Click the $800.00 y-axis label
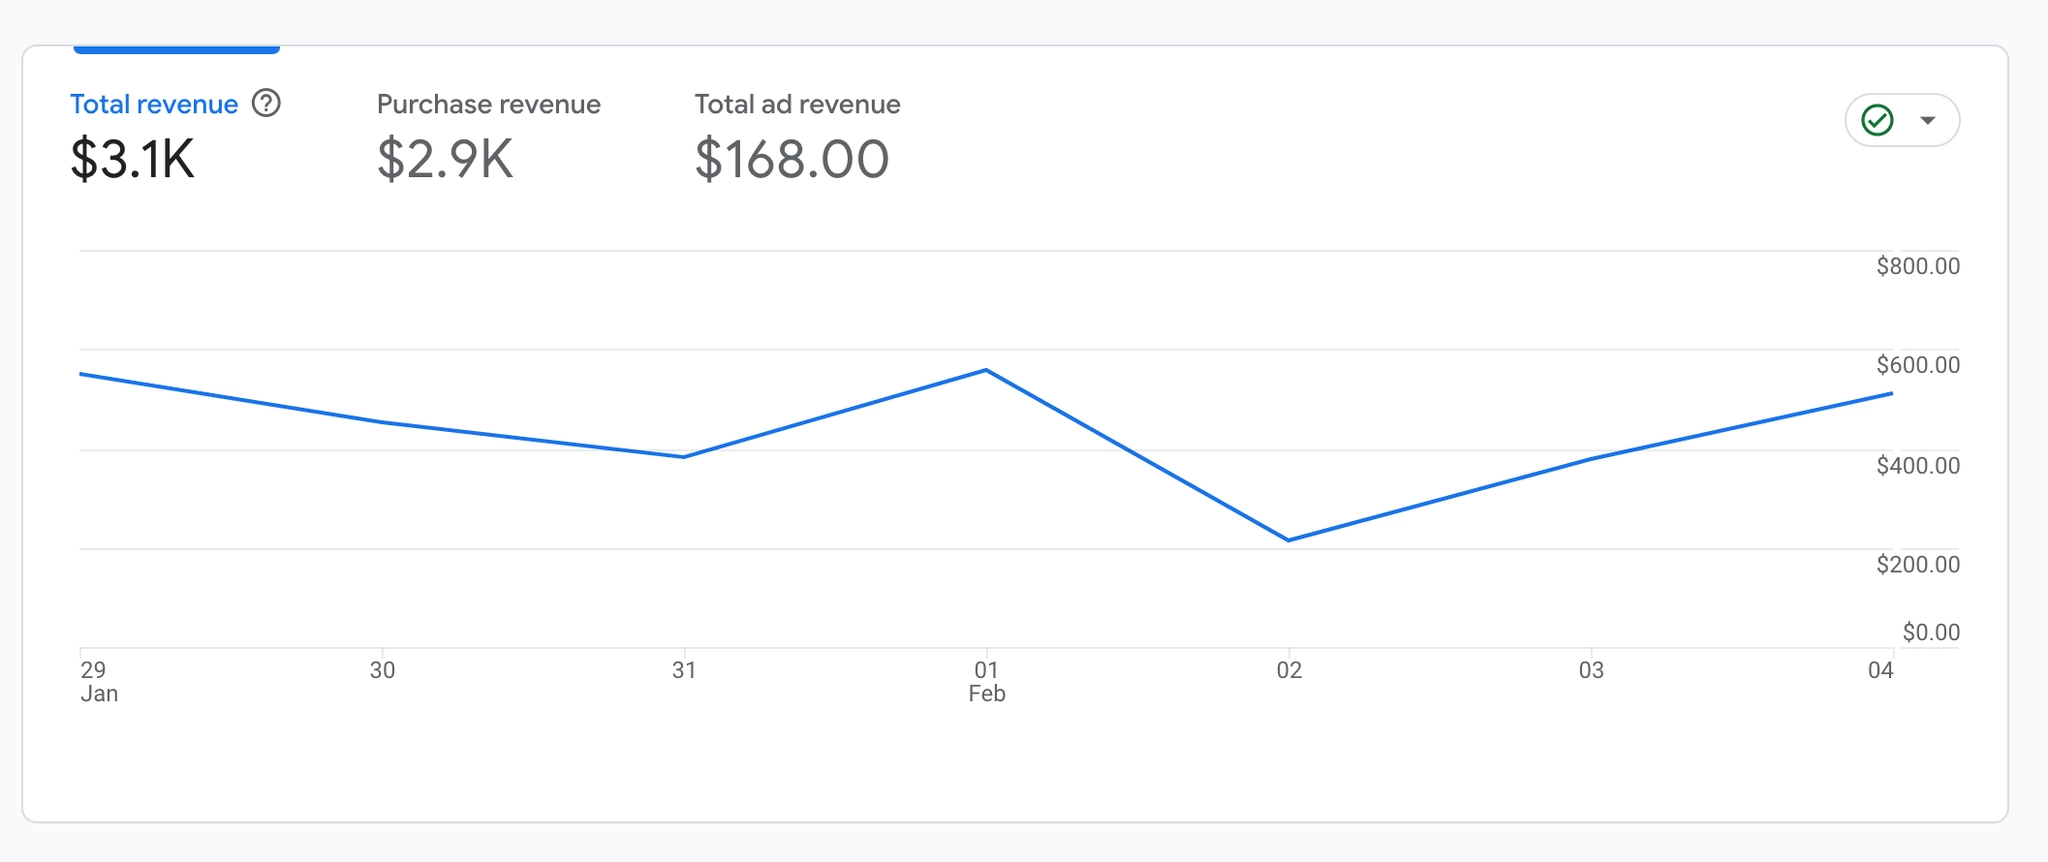This screenshot has width=2048, height=862. pos(1917,266)
